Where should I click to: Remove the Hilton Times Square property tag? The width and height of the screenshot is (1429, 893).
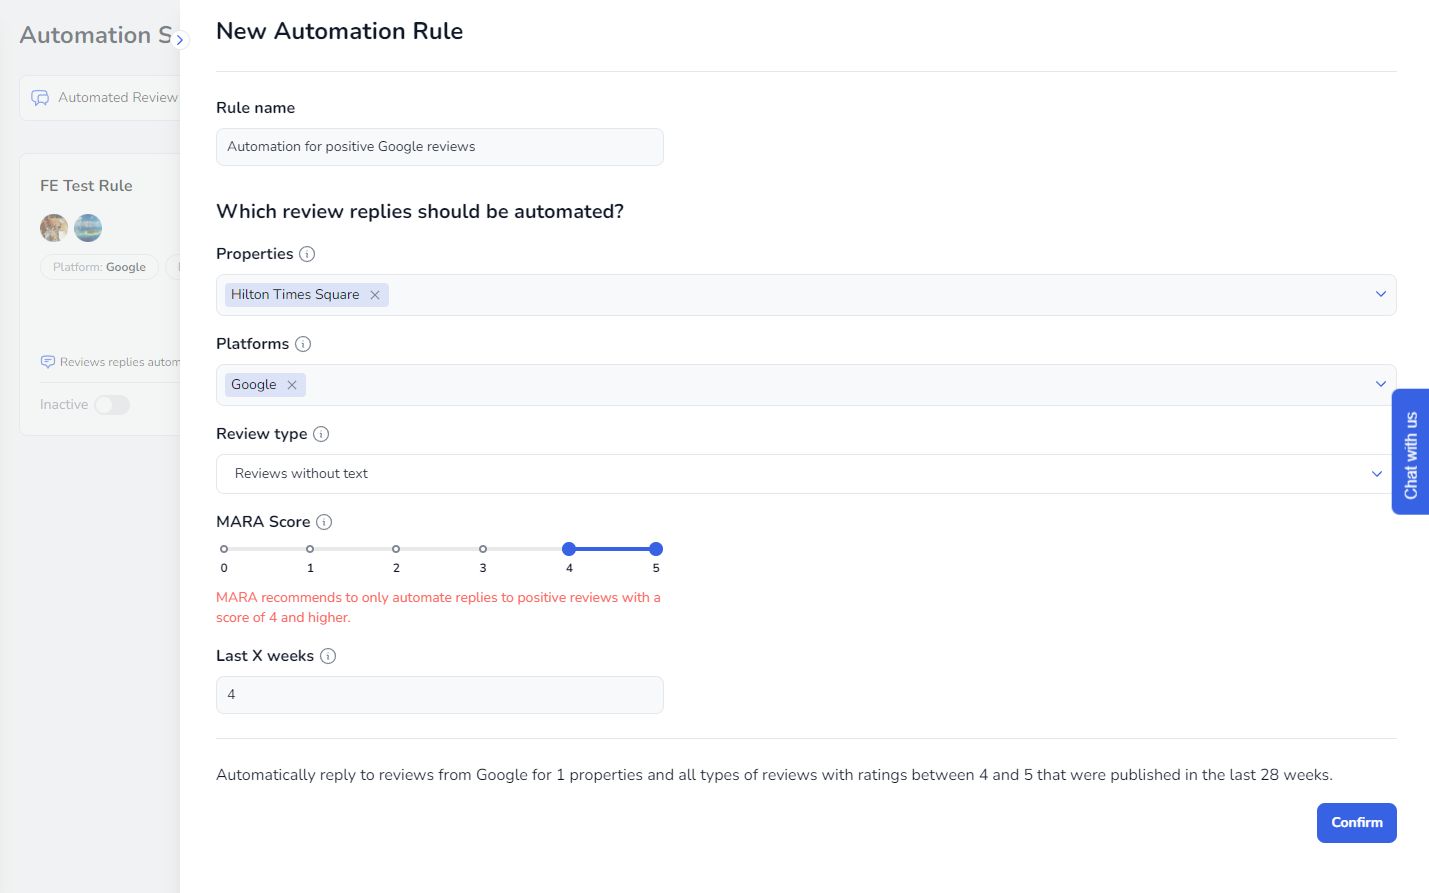point(375,295)
